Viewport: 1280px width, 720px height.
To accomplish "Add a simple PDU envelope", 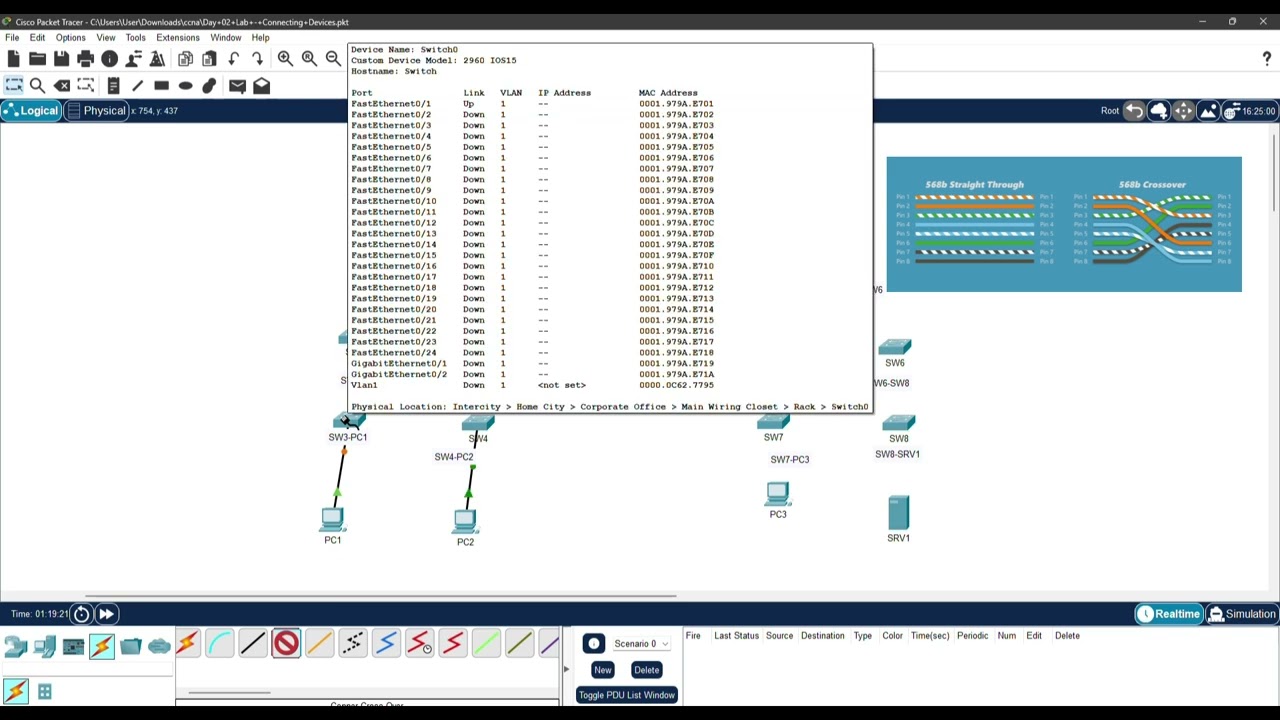I will pyautogui.click(x=237, y=85).
